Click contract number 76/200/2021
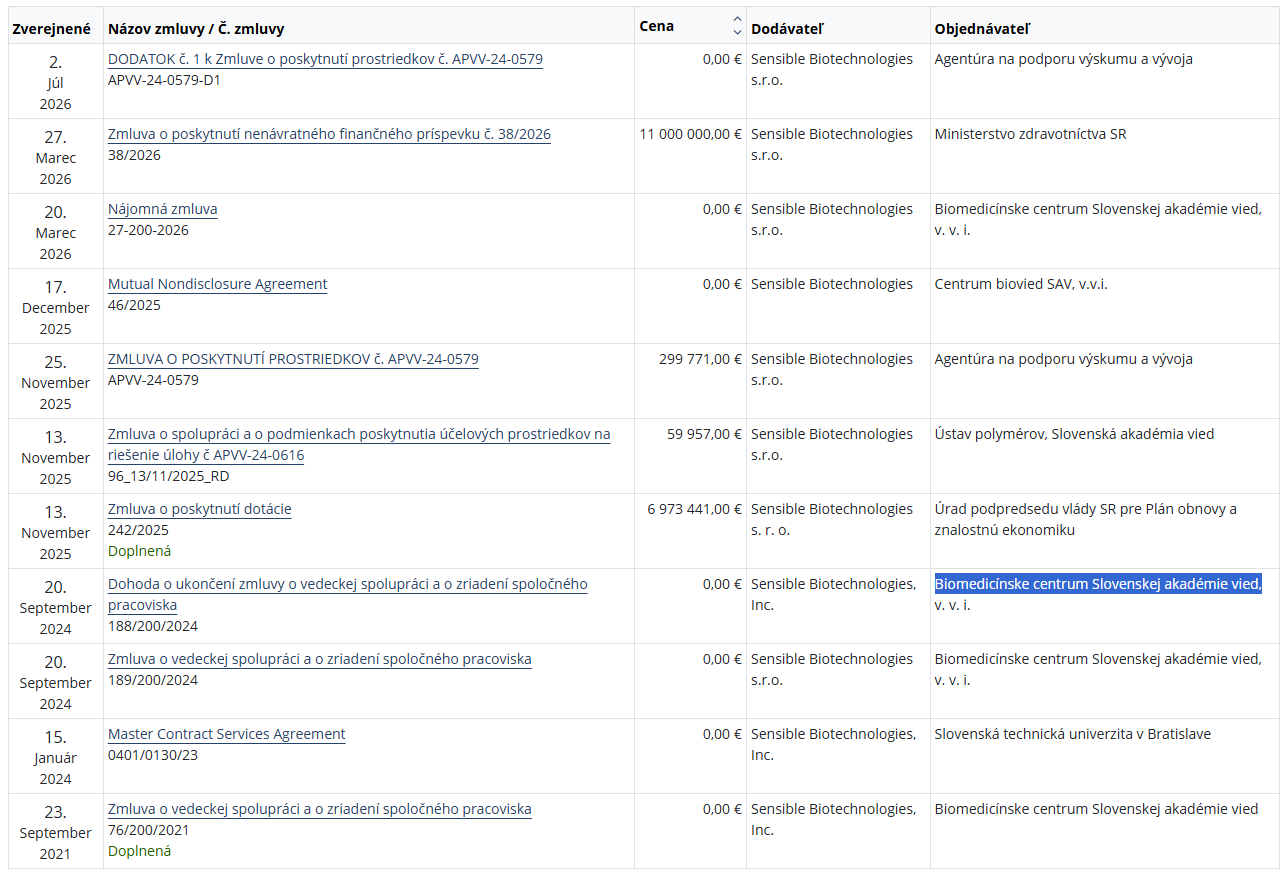The width and height of the screenshot is (1286, 878). [x=148, y=830]
